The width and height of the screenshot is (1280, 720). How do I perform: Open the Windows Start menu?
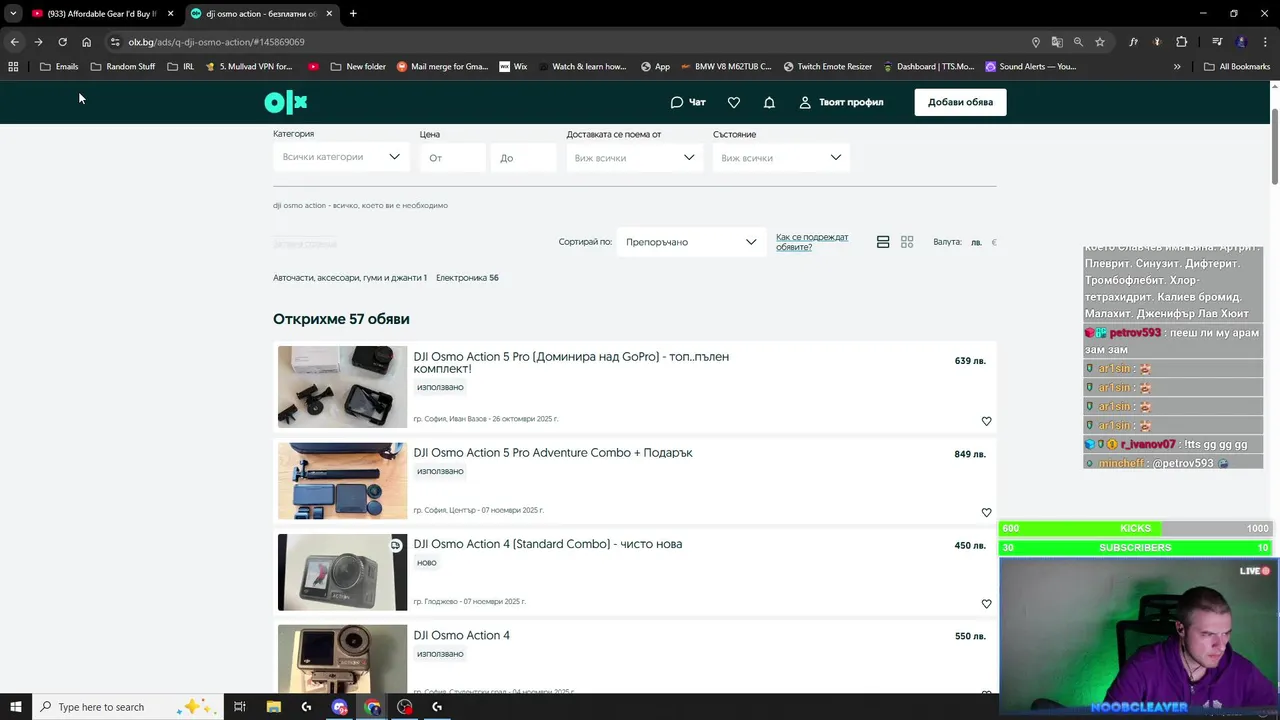[15, 707]
